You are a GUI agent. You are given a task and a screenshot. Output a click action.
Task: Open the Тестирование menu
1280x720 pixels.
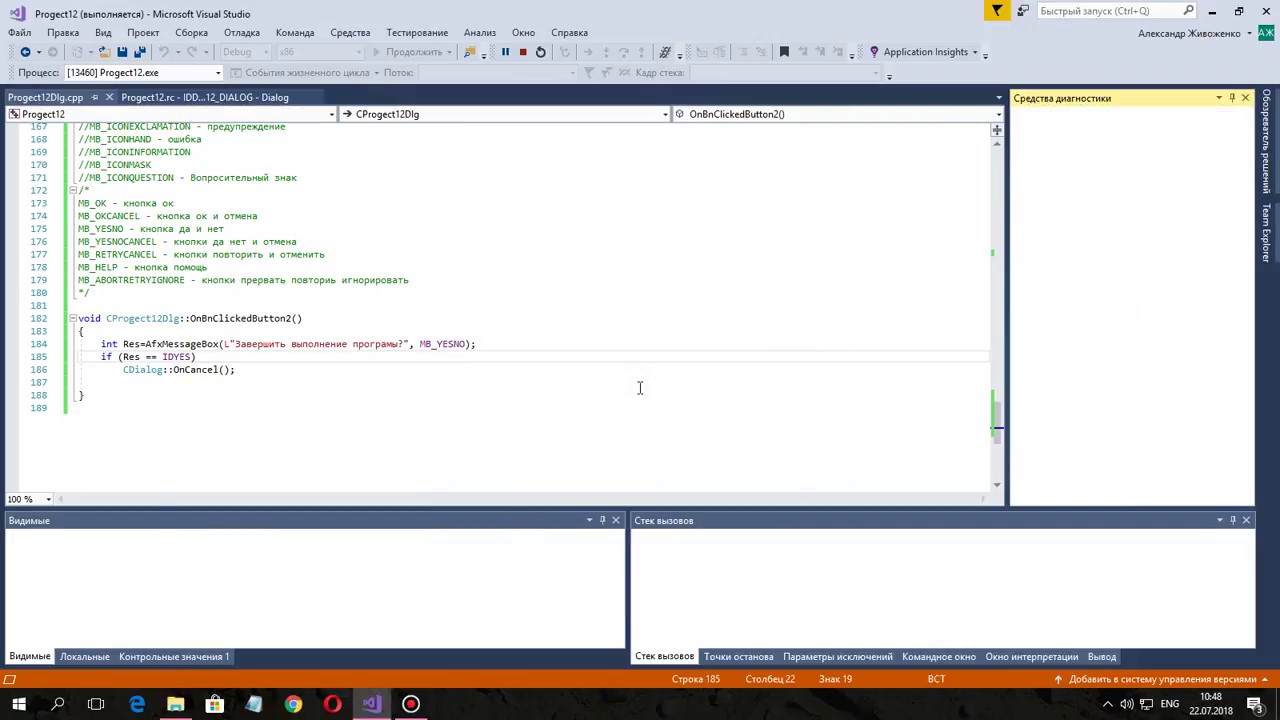pos(417,33)
